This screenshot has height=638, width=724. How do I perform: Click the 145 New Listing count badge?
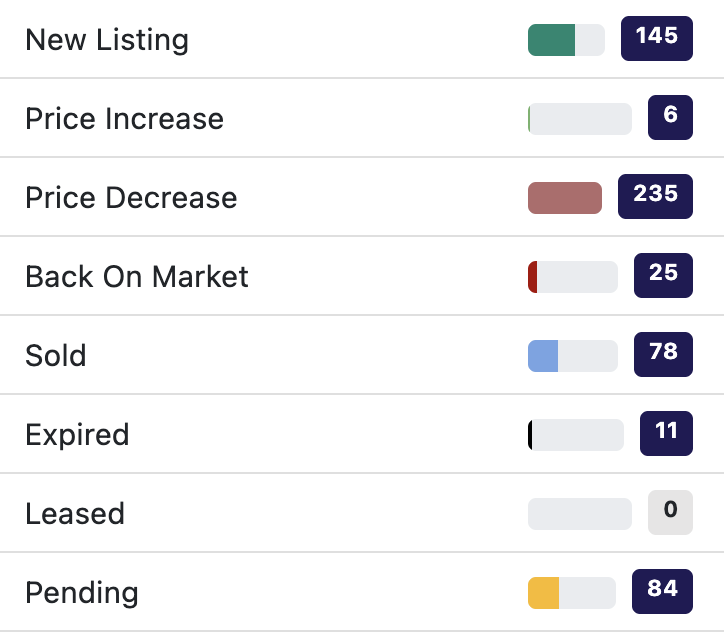(656, 39)
